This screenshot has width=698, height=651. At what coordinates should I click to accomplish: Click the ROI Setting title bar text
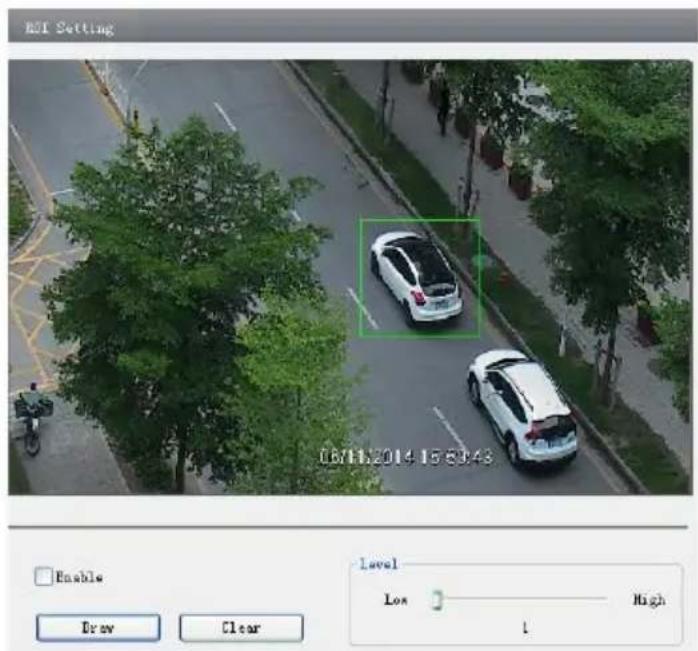69,28
